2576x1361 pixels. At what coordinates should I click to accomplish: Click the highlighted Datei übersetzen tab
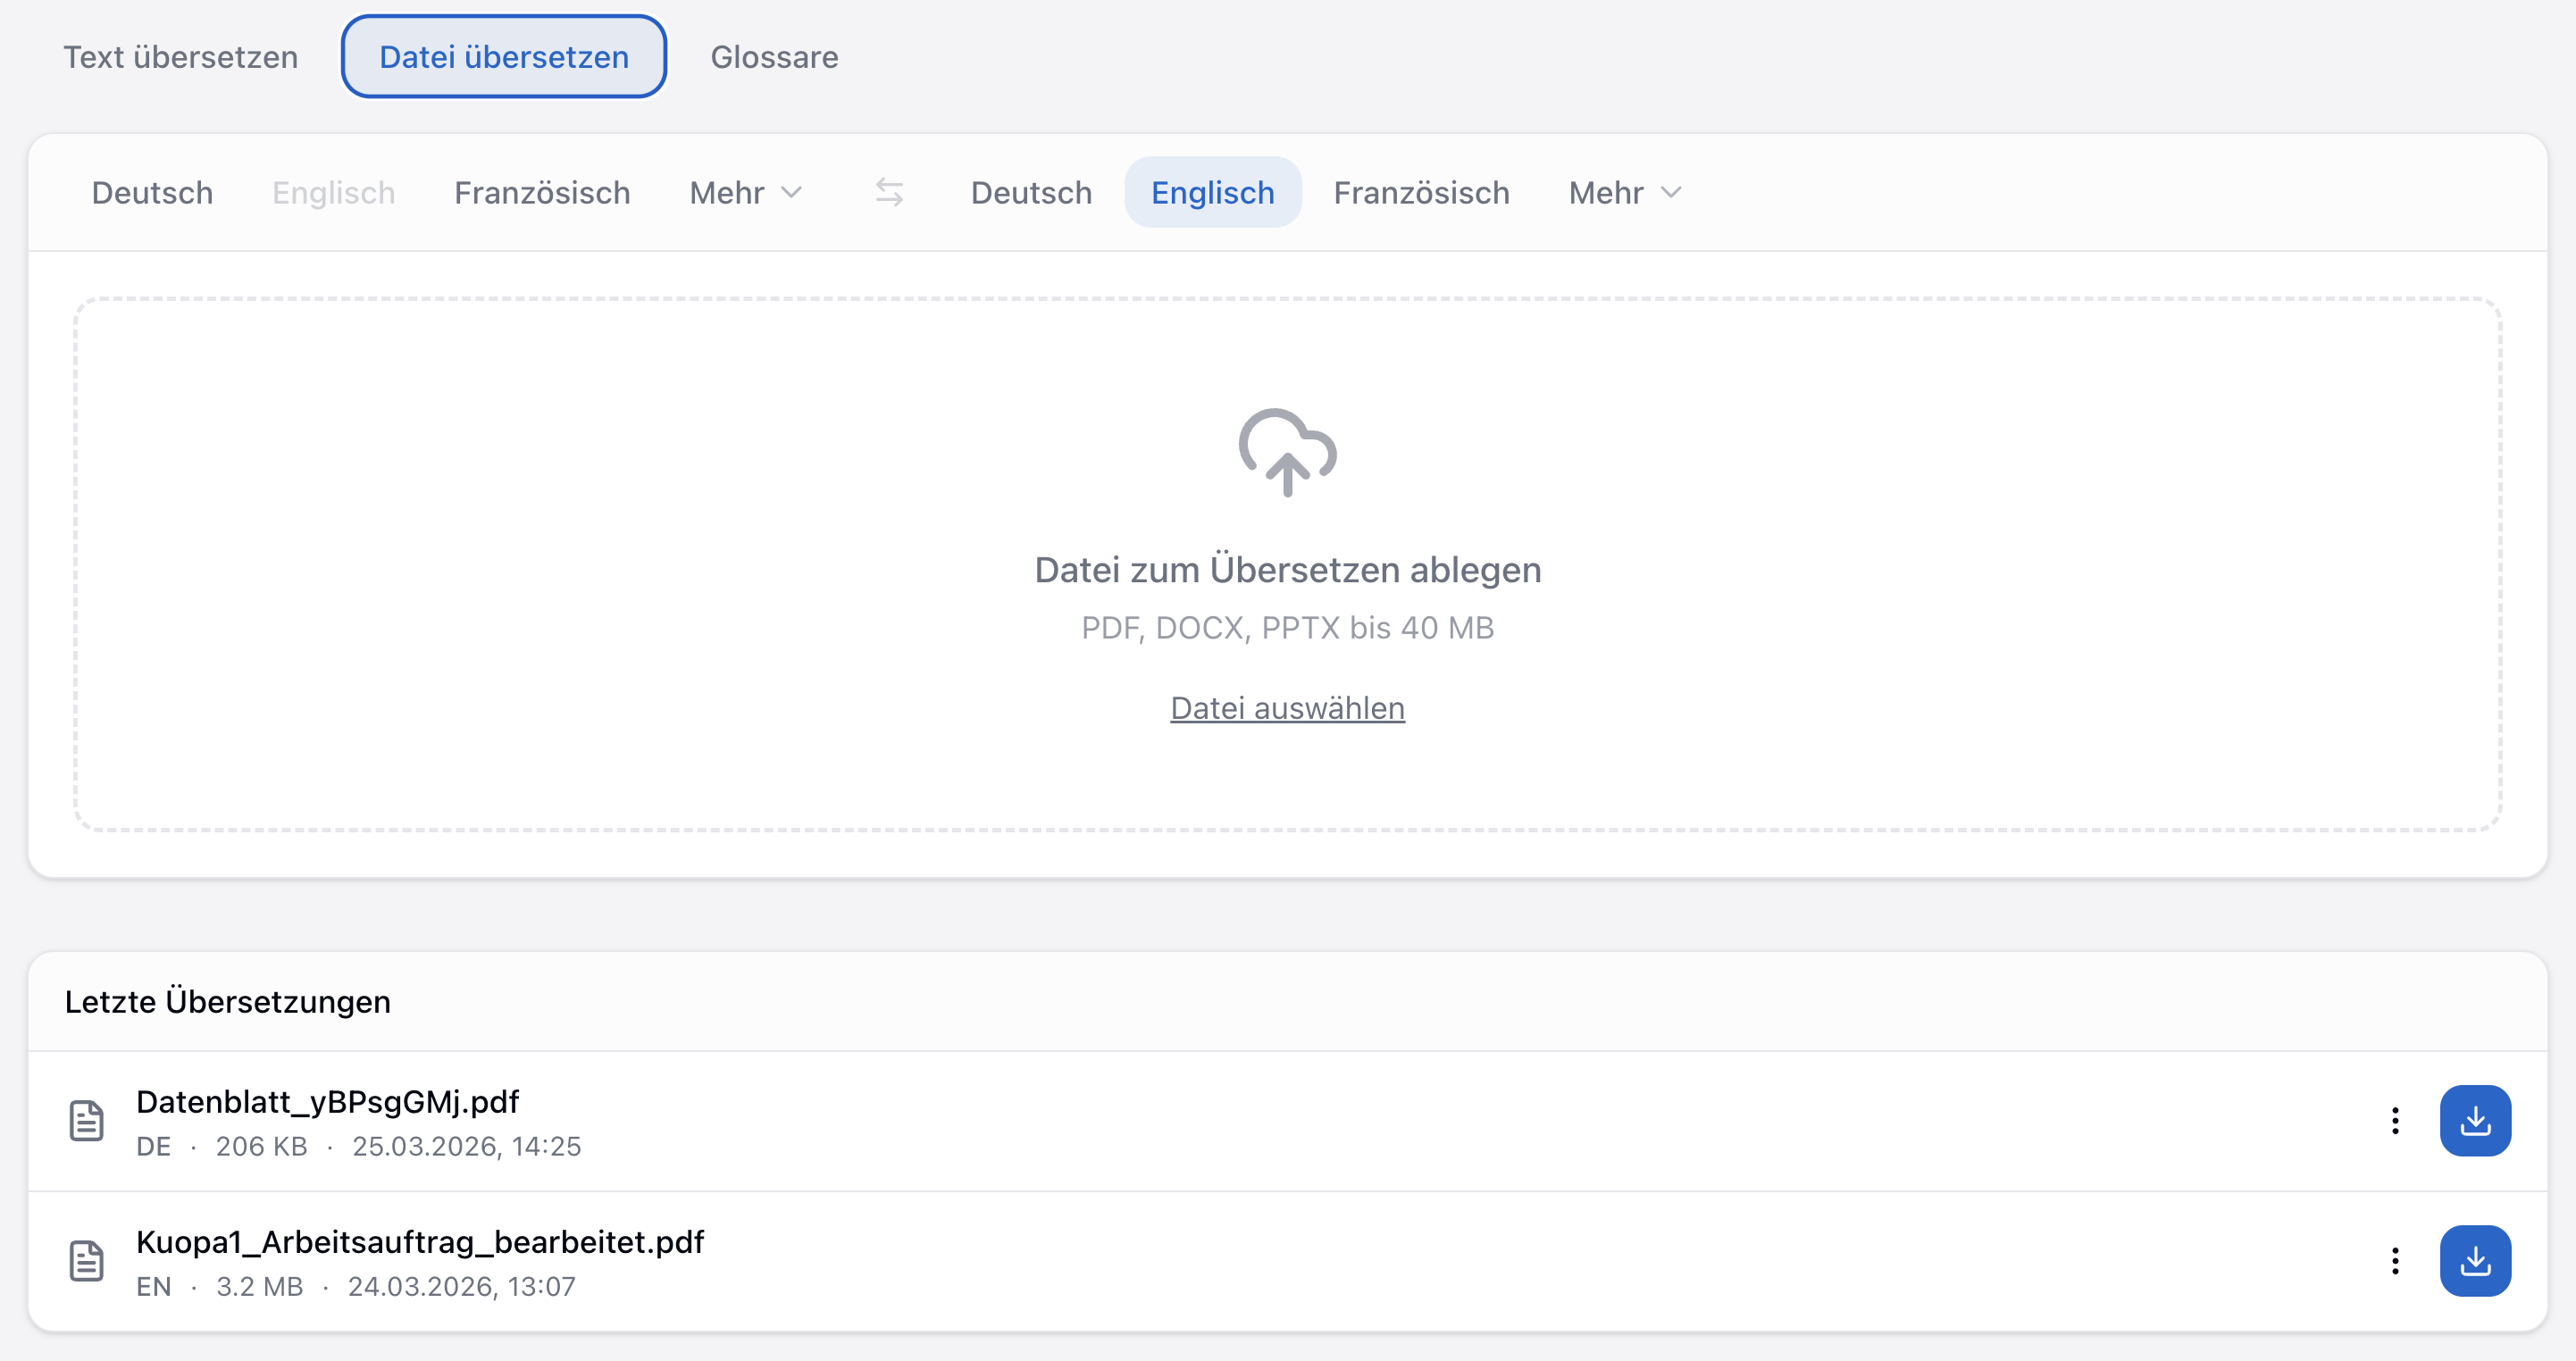point(503,57)
